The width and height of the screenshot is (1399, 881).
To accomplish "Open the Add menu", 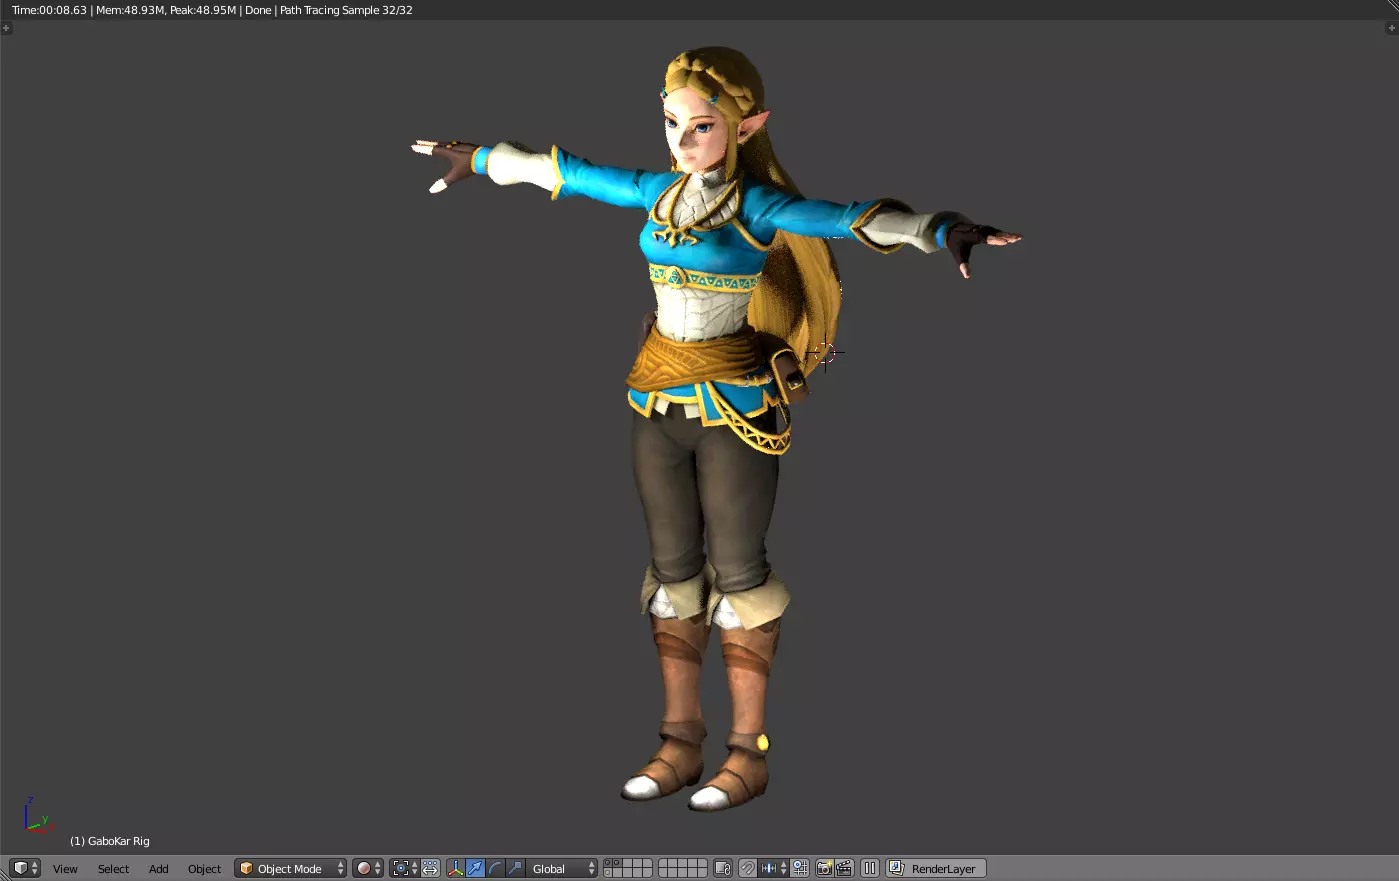I will click(158, 868).
